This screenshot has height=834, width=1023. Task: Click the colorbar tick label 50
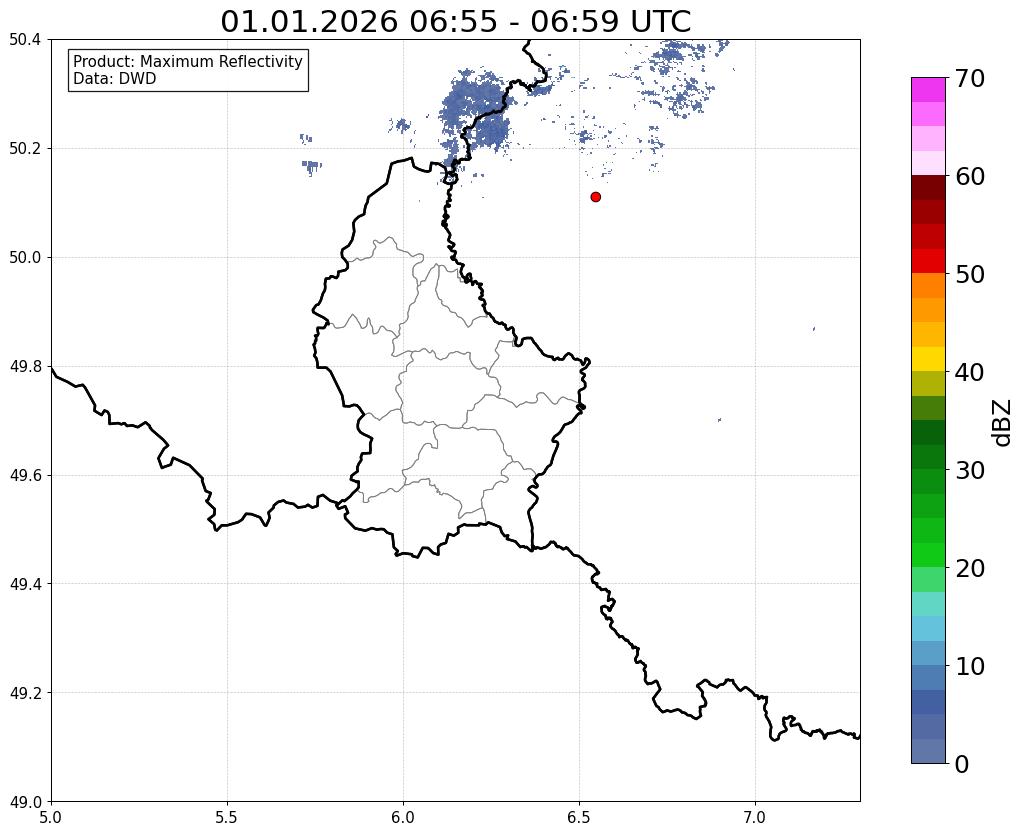970,274
